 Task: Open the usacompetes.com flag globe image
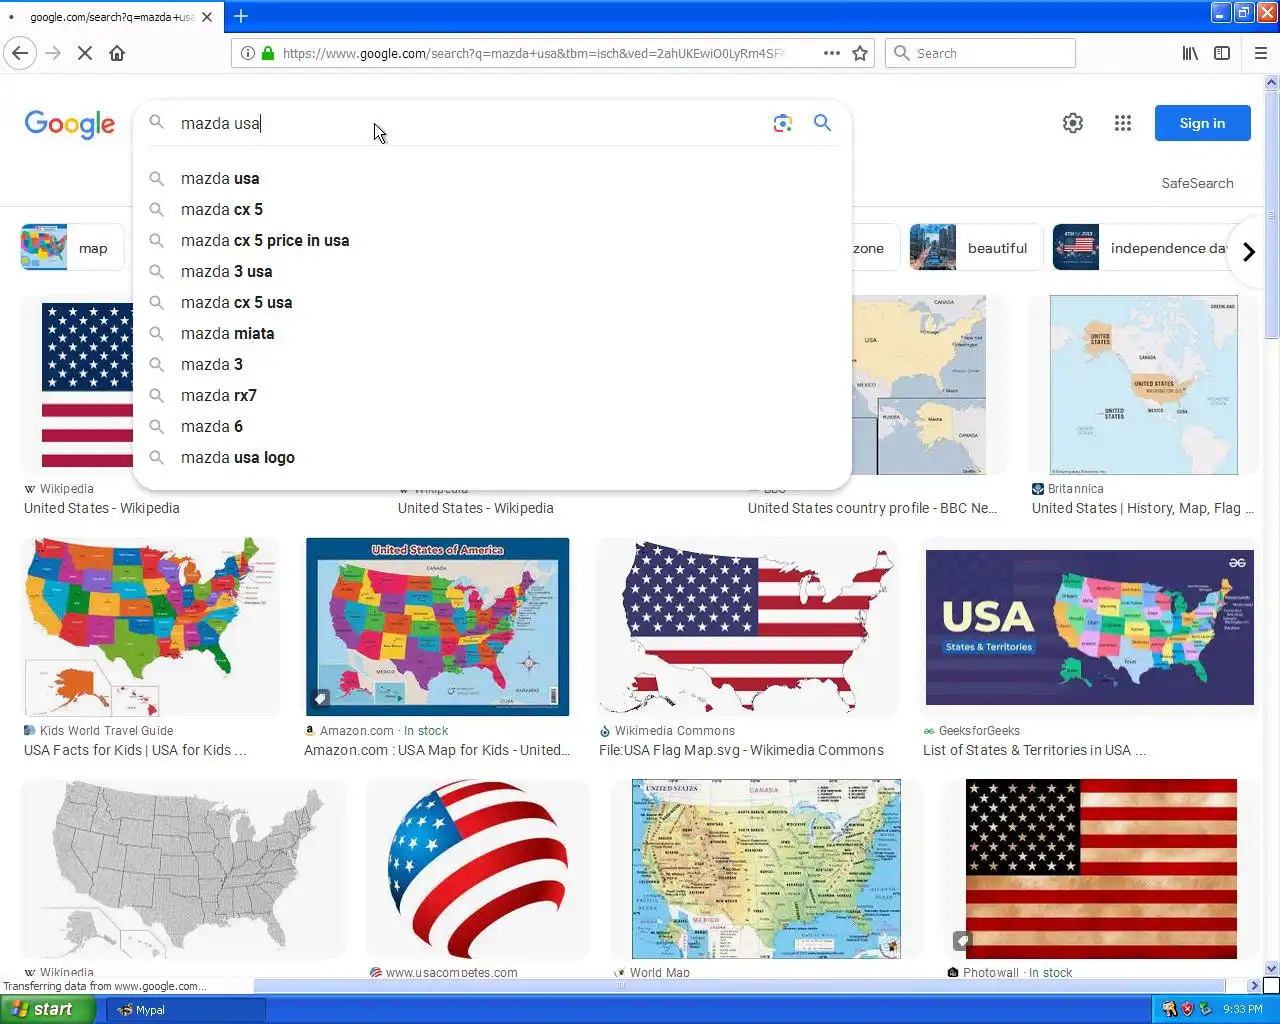[477, 868]
